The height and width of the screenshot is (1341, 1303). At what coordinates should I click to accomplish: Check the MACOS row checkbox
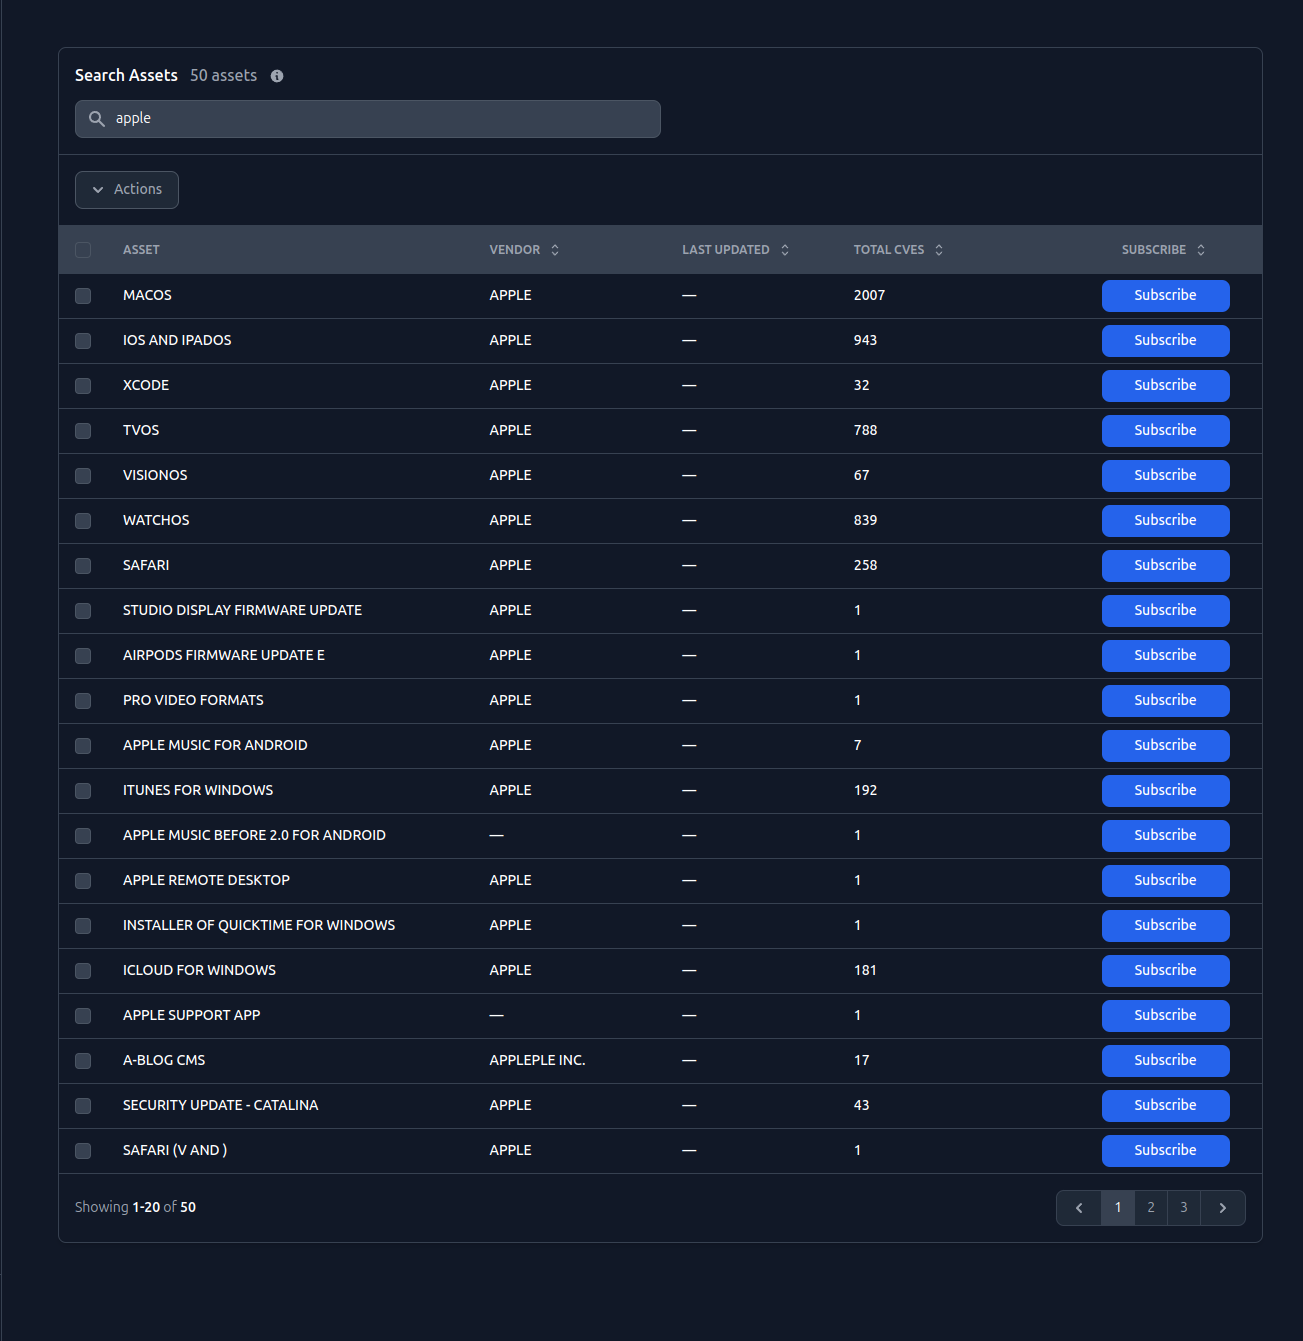(x=83, y=296)
